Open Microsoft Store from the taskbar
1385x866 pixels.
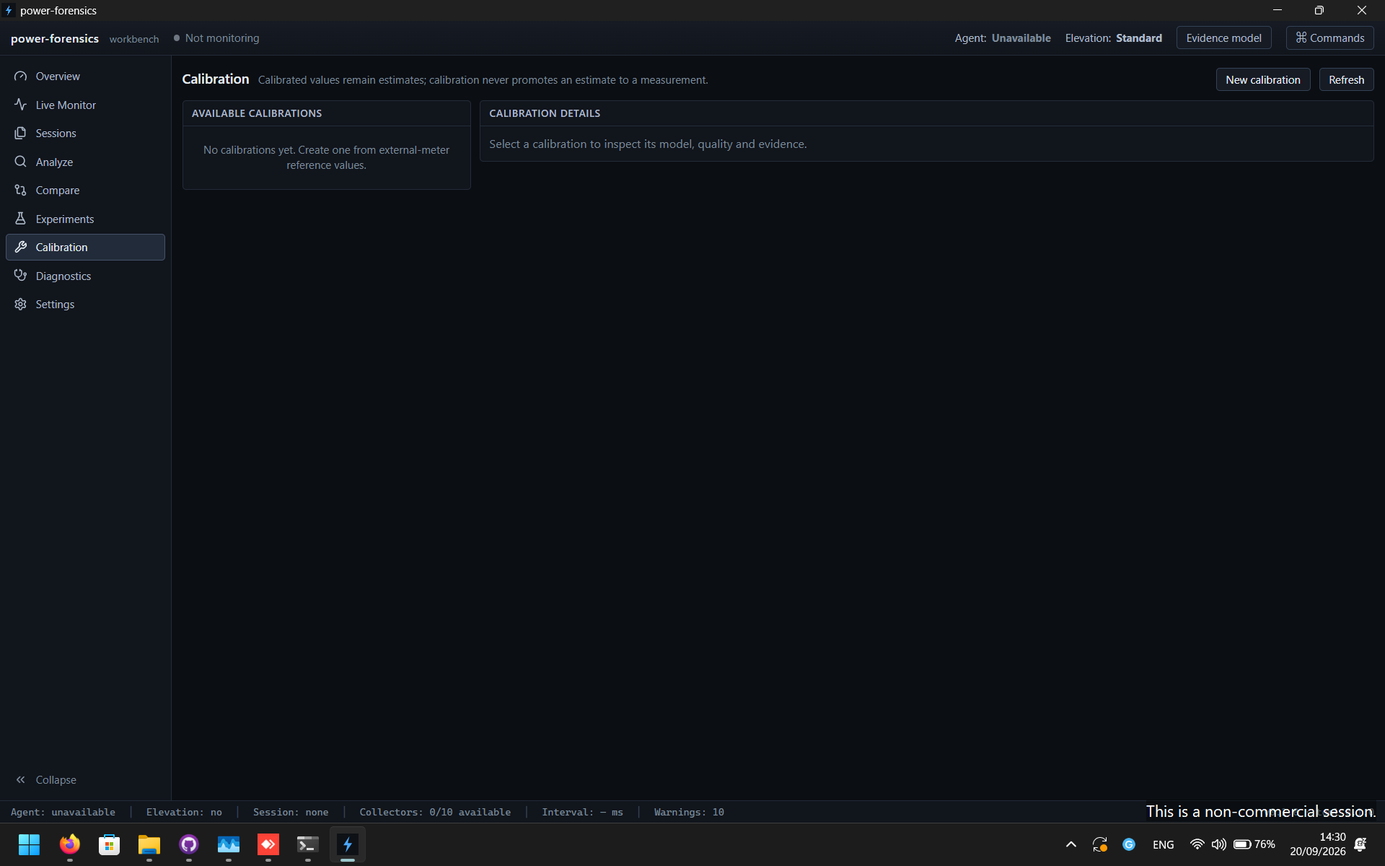click(x=109, y=845)
